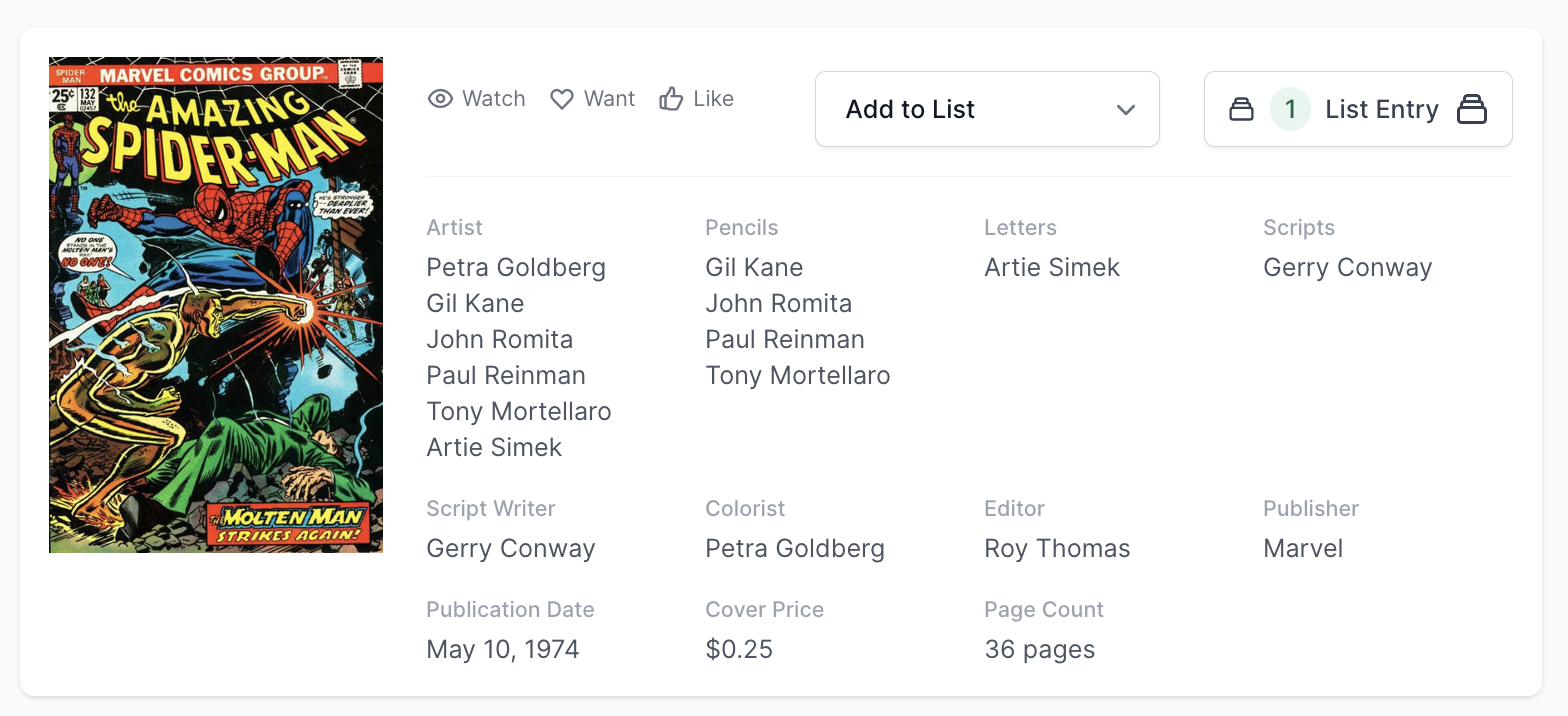
Task: Toggle the Like label for this issue
Action: tap(713, 99)
